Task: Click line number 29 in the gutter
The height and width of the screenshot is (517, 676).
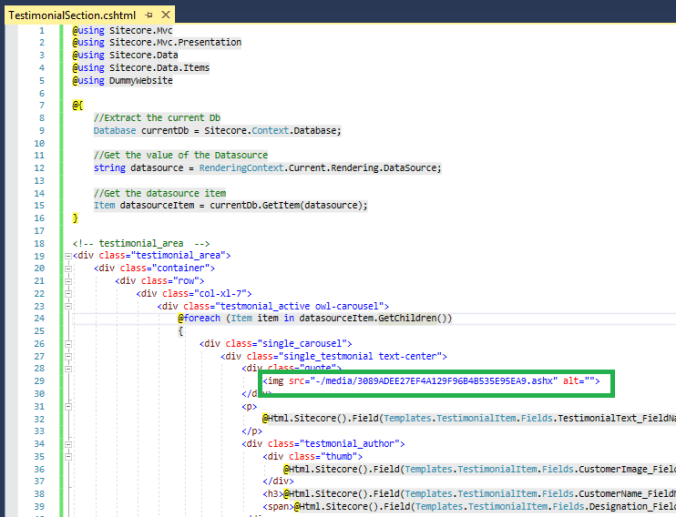Action: click(x=39, y=381)
